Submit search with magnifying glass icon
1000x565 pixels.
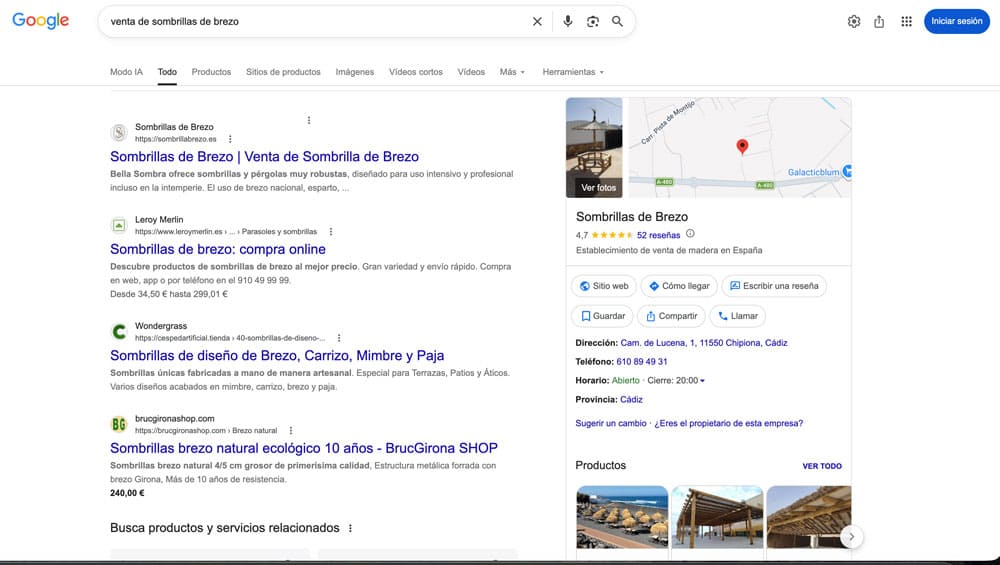(x=617, y=21)
